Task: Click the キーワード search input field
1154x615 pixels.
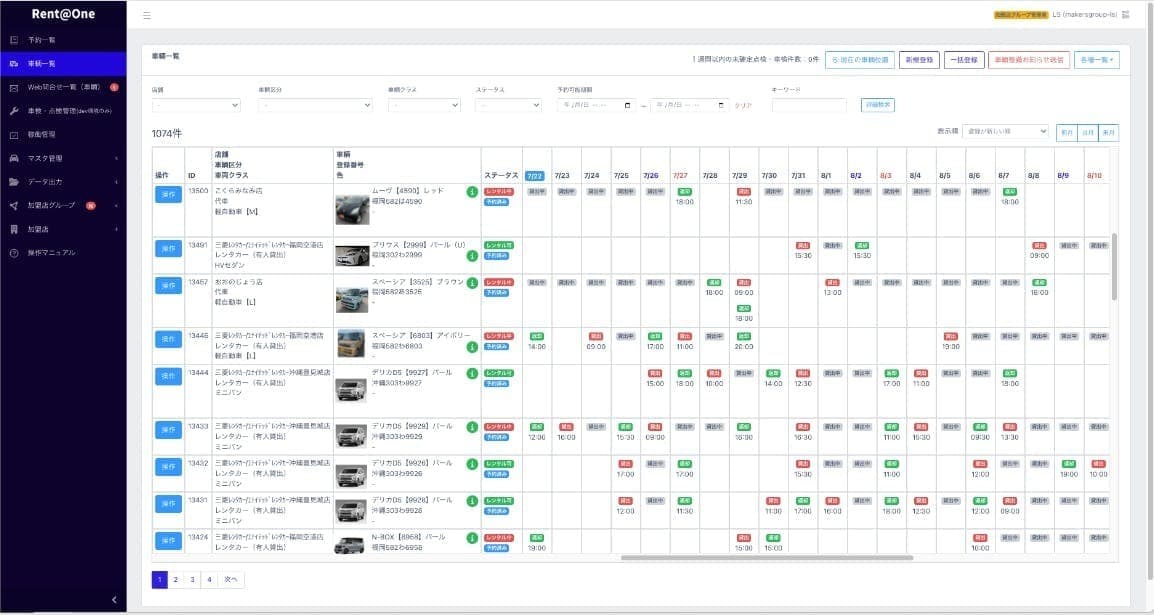Action: click(x=808, y=105)
